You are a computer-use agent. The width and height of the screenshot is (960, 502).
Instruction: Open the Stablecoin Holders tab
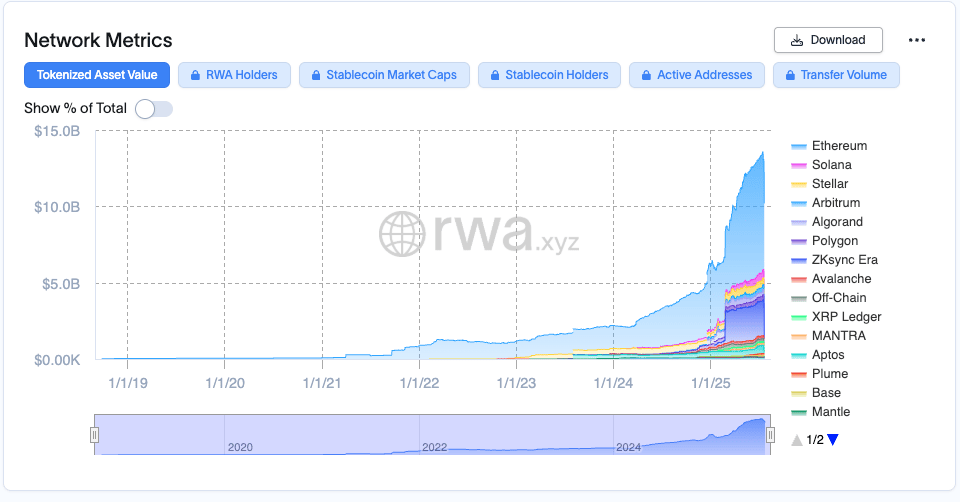tap(549, 75)
